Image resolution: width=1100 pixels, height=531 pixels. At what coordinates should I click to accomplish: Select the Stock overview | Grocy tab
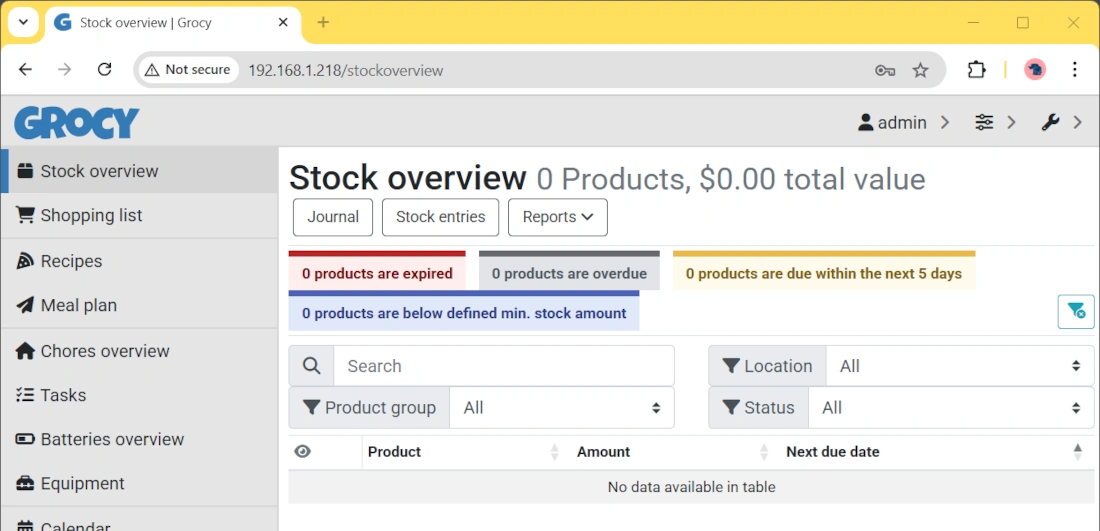coord(173,22)
